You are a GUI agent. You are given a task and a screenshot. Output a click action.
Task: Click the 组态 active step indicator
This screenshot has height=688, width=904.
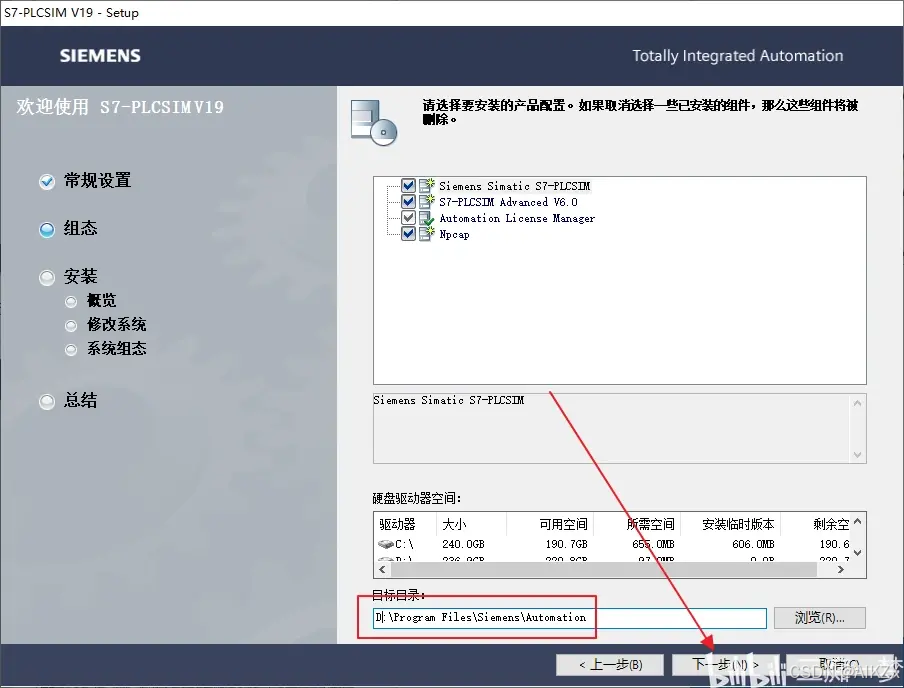pyautogui.click(x=47, y=230)
